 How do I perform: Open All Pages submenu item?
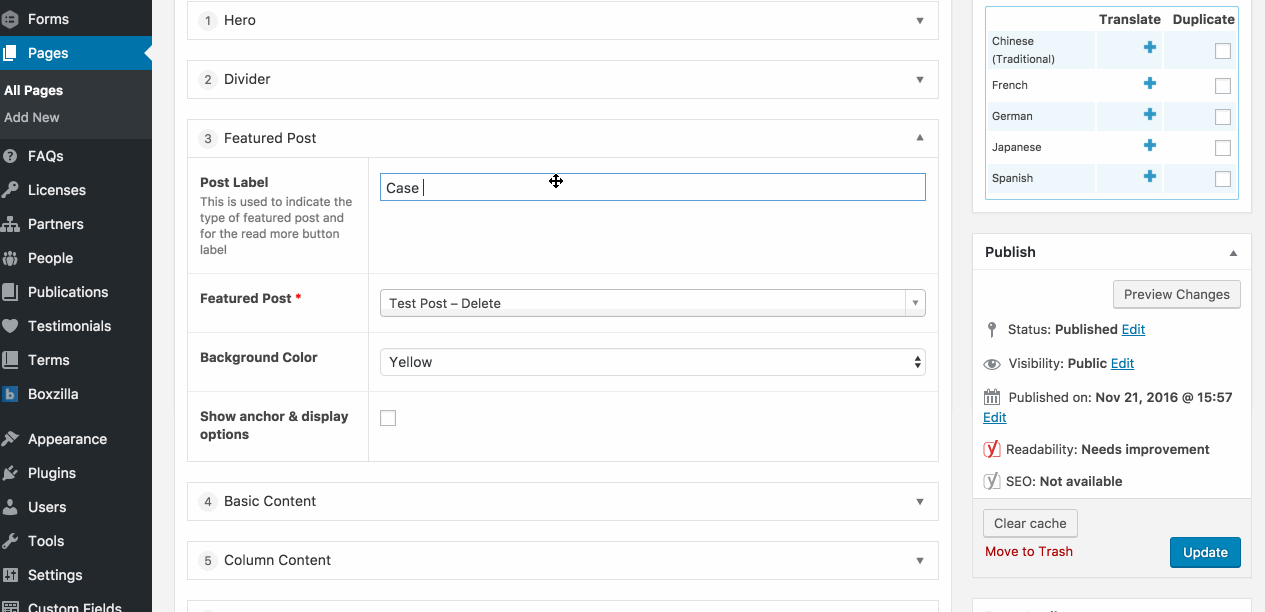click(x=33, y=90)
